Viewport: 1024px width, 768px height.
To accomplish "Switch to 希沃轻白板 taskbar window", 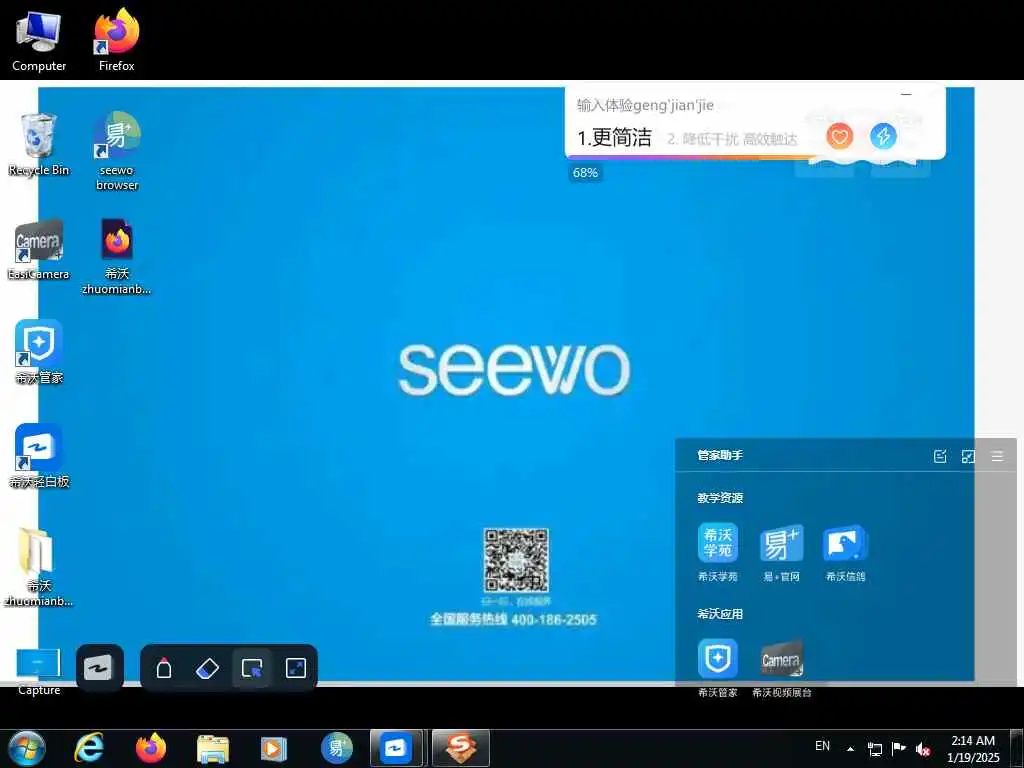I will (397, 748).
